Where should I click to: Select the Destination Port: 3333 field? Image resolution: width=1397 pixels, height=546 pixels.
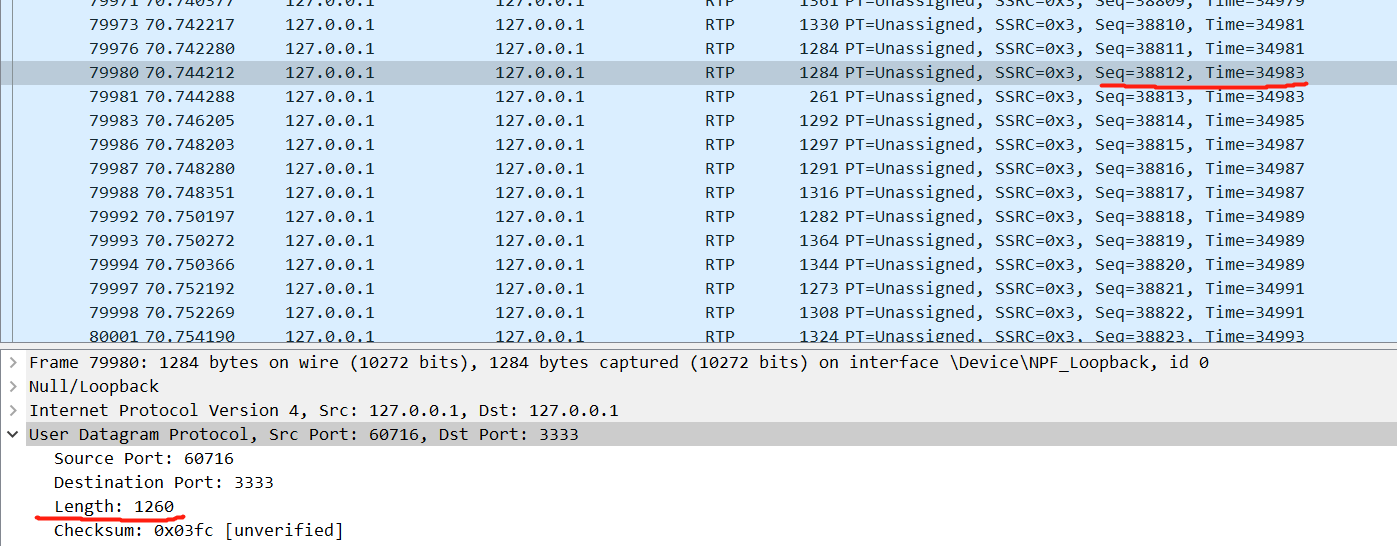(x=163, y=482)
